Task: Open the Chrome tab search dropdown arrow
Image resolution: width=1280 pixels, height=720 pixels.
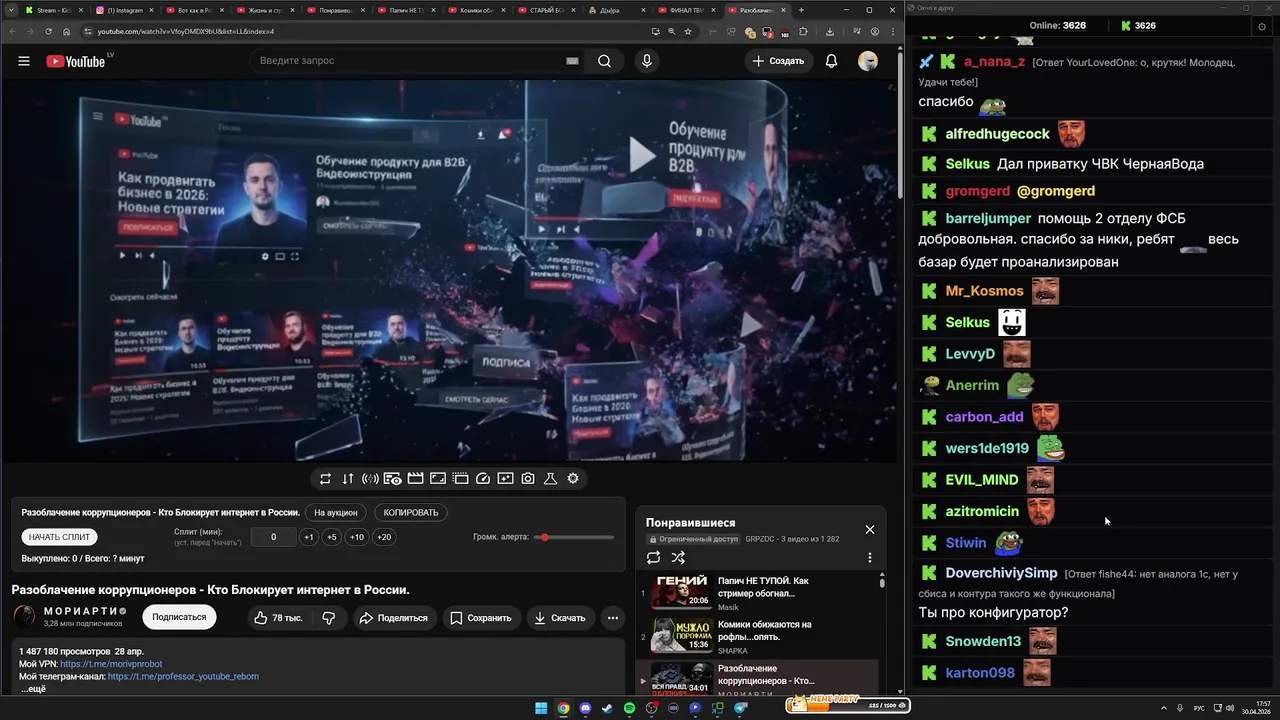Action: [x=10, y=10]
